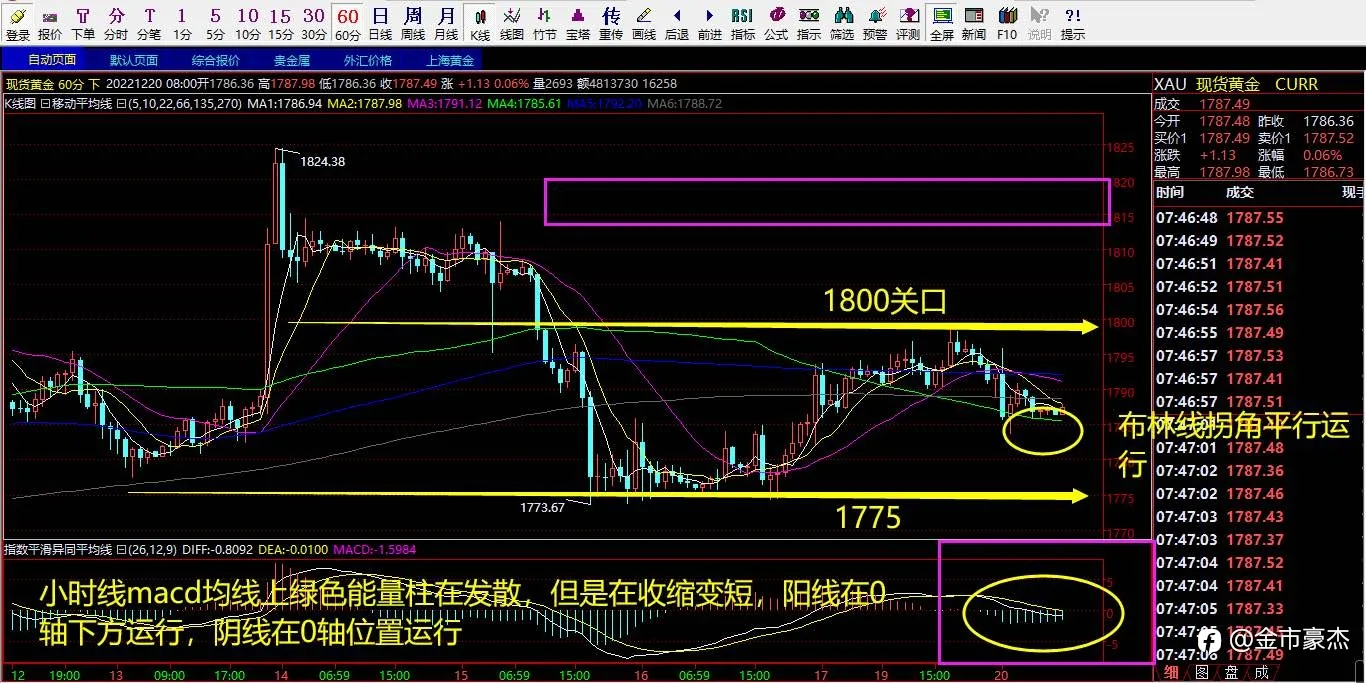This screenshot has width=1366, height=683.
Task: Select the 30分 timeframe
Action: (x=314, y=23)
